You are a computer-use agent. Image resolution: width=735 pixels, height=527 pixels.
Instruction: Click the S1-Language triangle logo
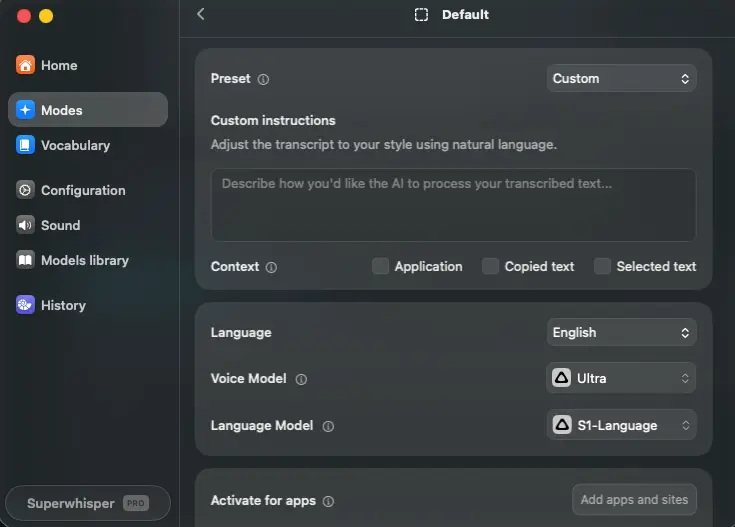(x=562, y=425)
